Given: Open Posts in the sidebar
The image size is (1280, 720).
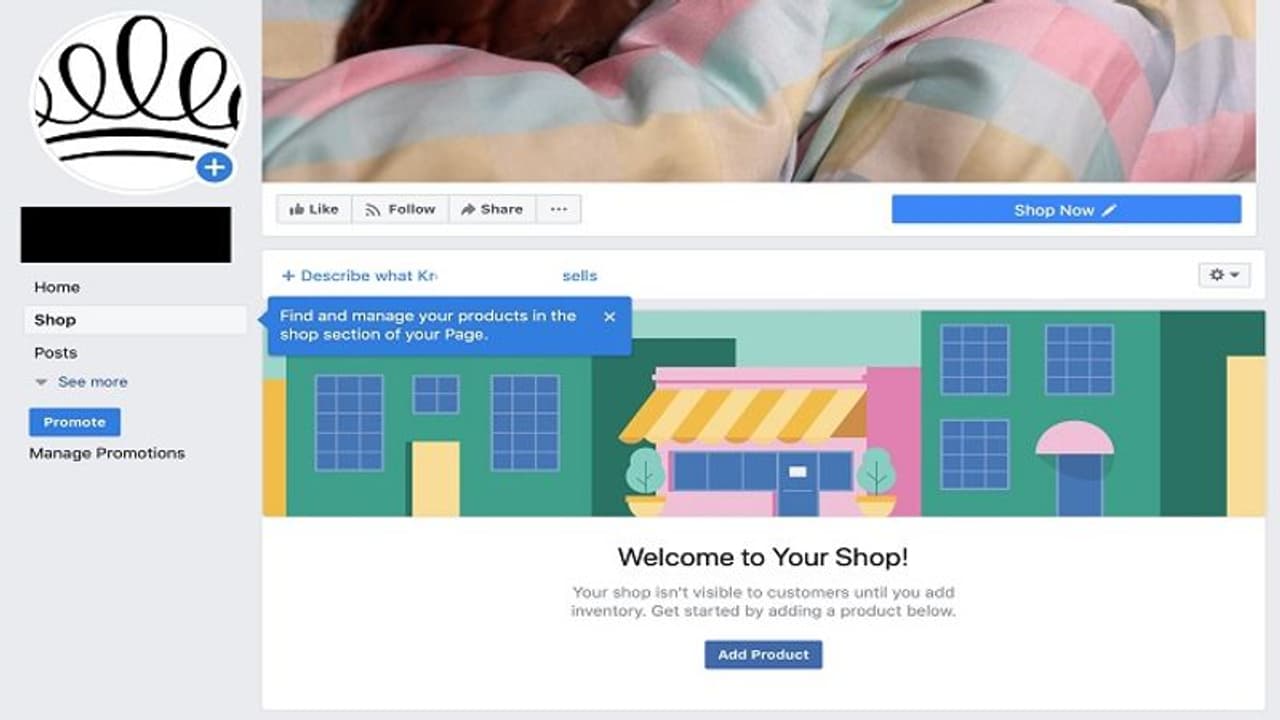Looking at the screenshot, I should point(56,353).
